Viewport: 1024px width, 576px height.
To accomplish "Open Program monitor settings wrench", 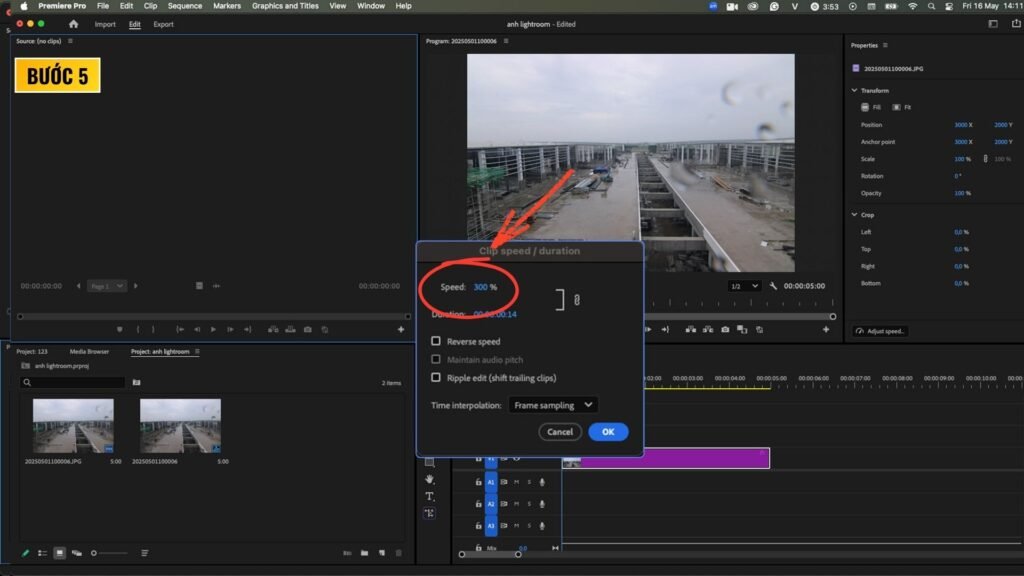I will click(773, 286).
